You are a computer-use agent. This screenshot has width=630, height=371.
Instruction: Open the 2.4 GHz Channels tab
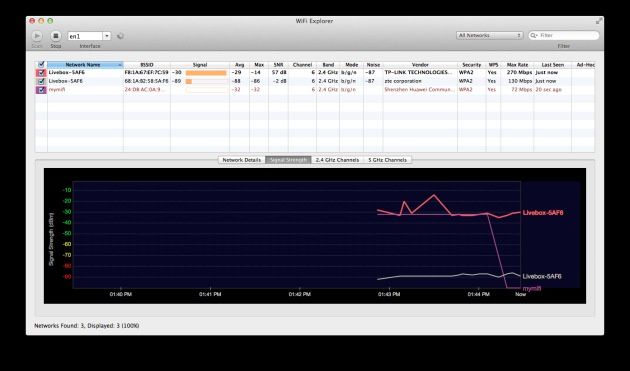tap(337, 160)
